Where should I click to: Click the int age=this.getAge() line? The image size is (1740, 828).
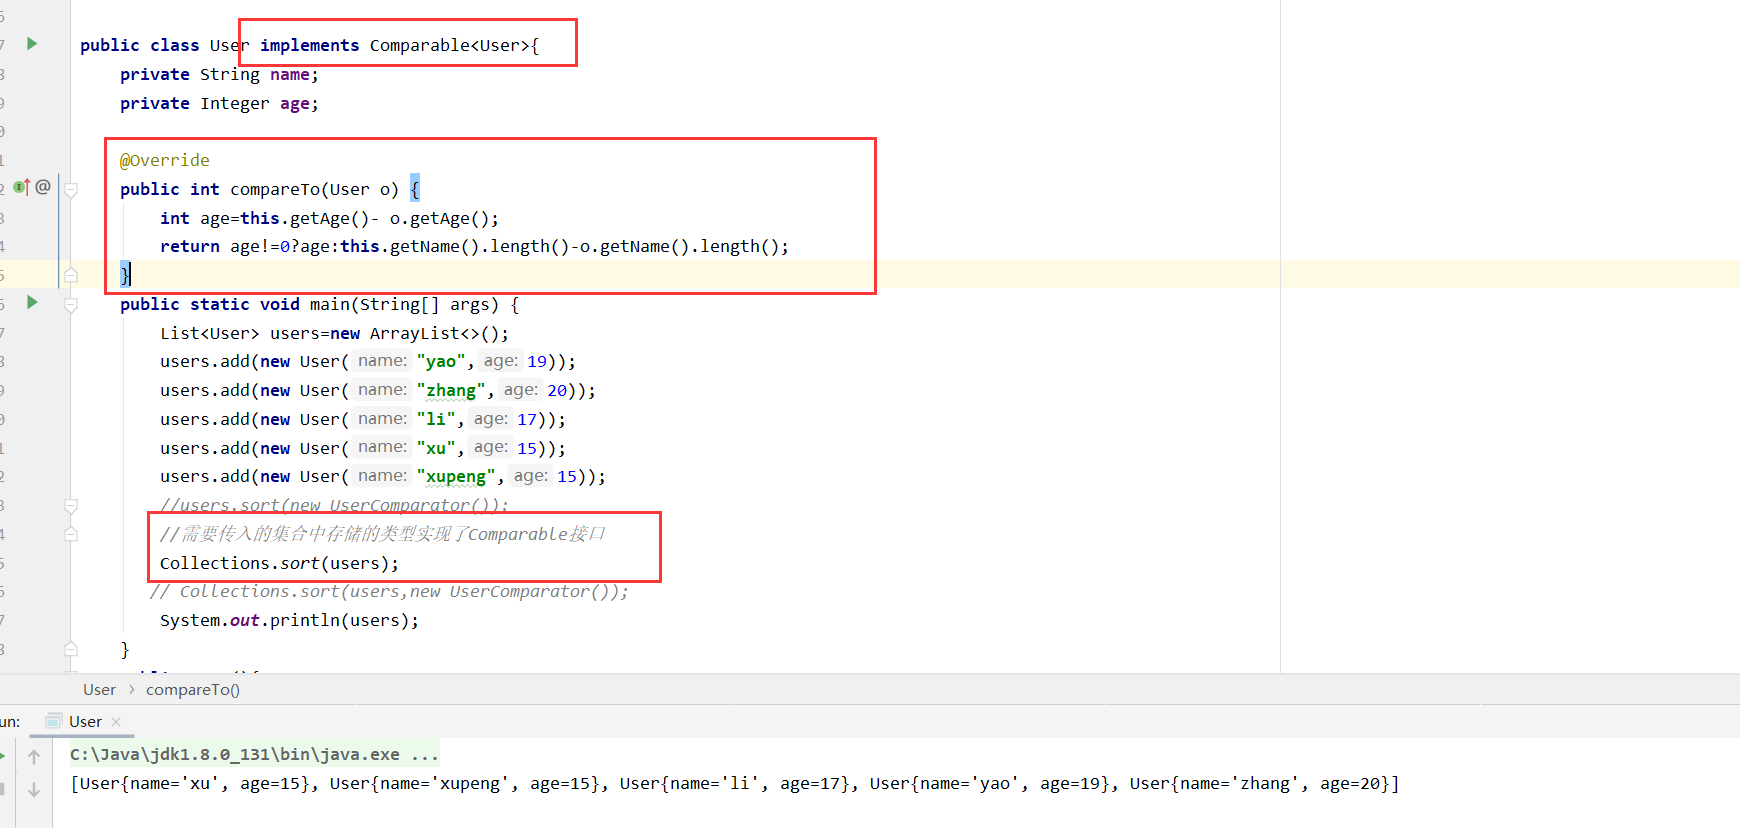(x=329, y=218)
